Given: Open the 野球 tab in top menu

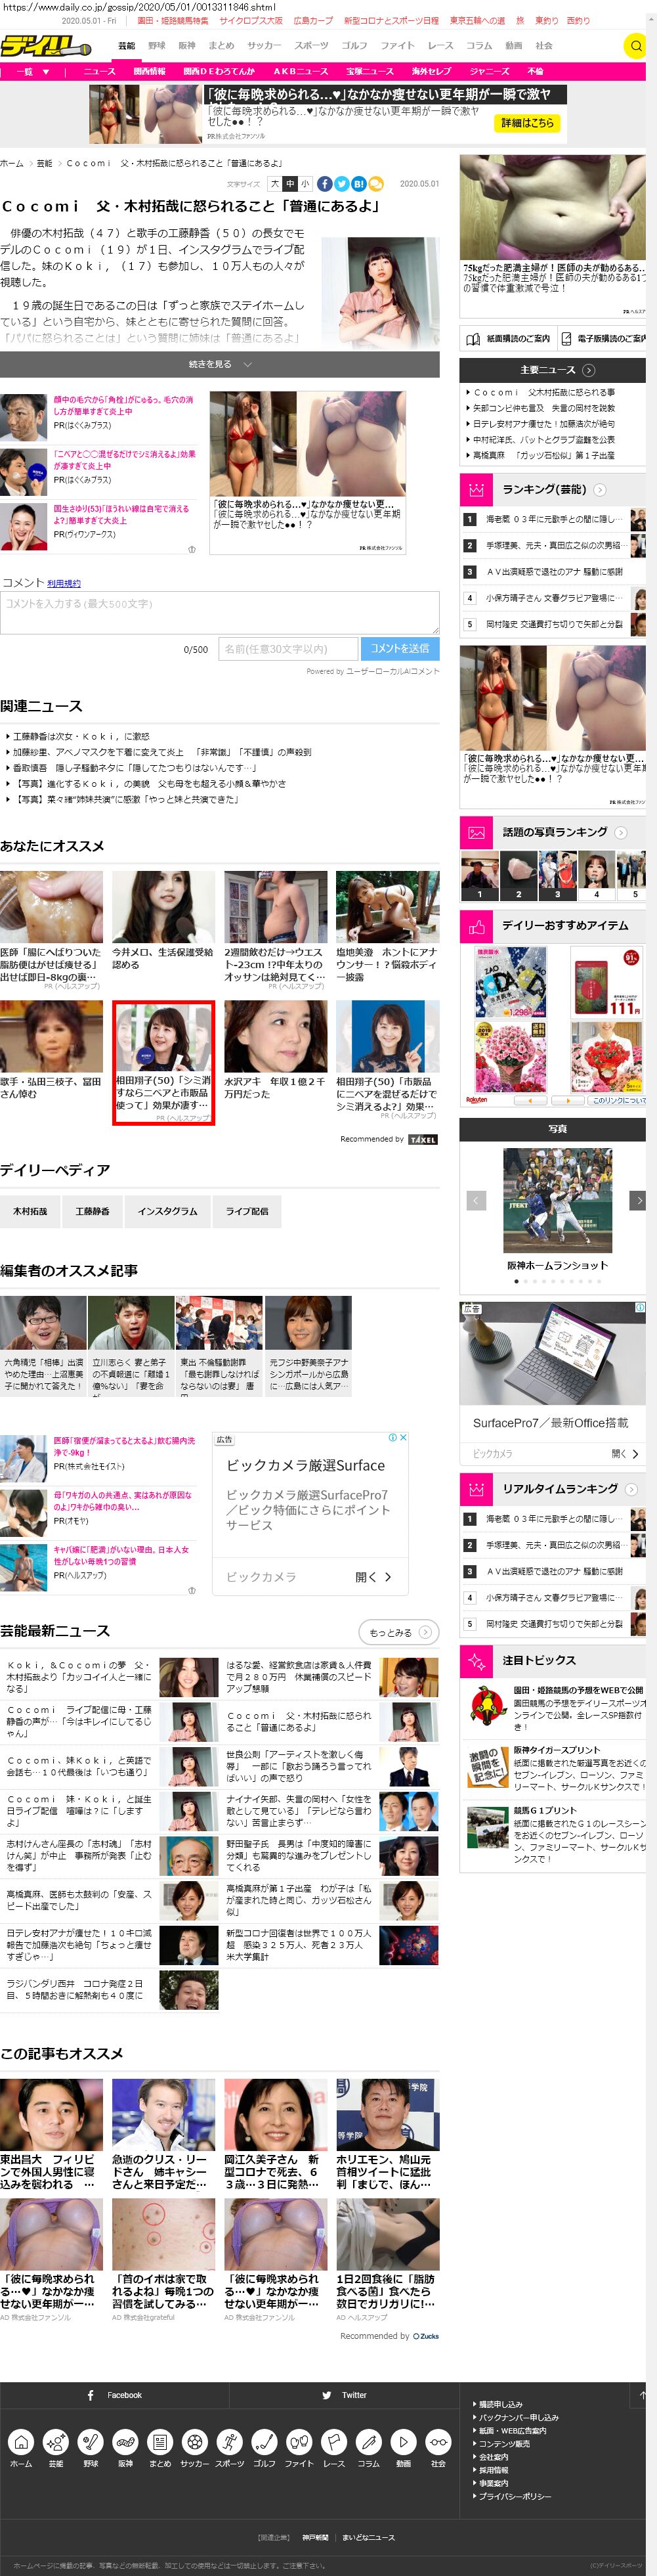Looking at the screenshot, I should click(x=157, y=46).
